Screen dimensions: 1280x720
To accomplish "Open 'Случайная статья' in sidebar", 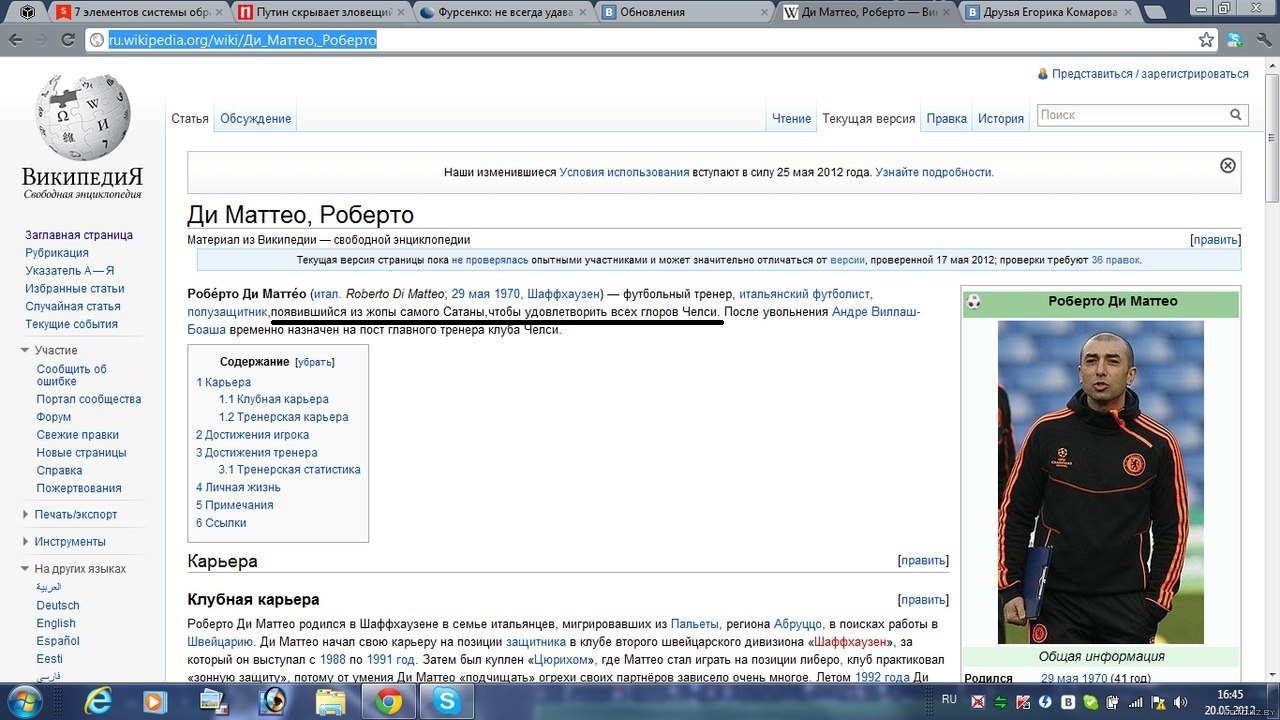I will click(73, 306).
